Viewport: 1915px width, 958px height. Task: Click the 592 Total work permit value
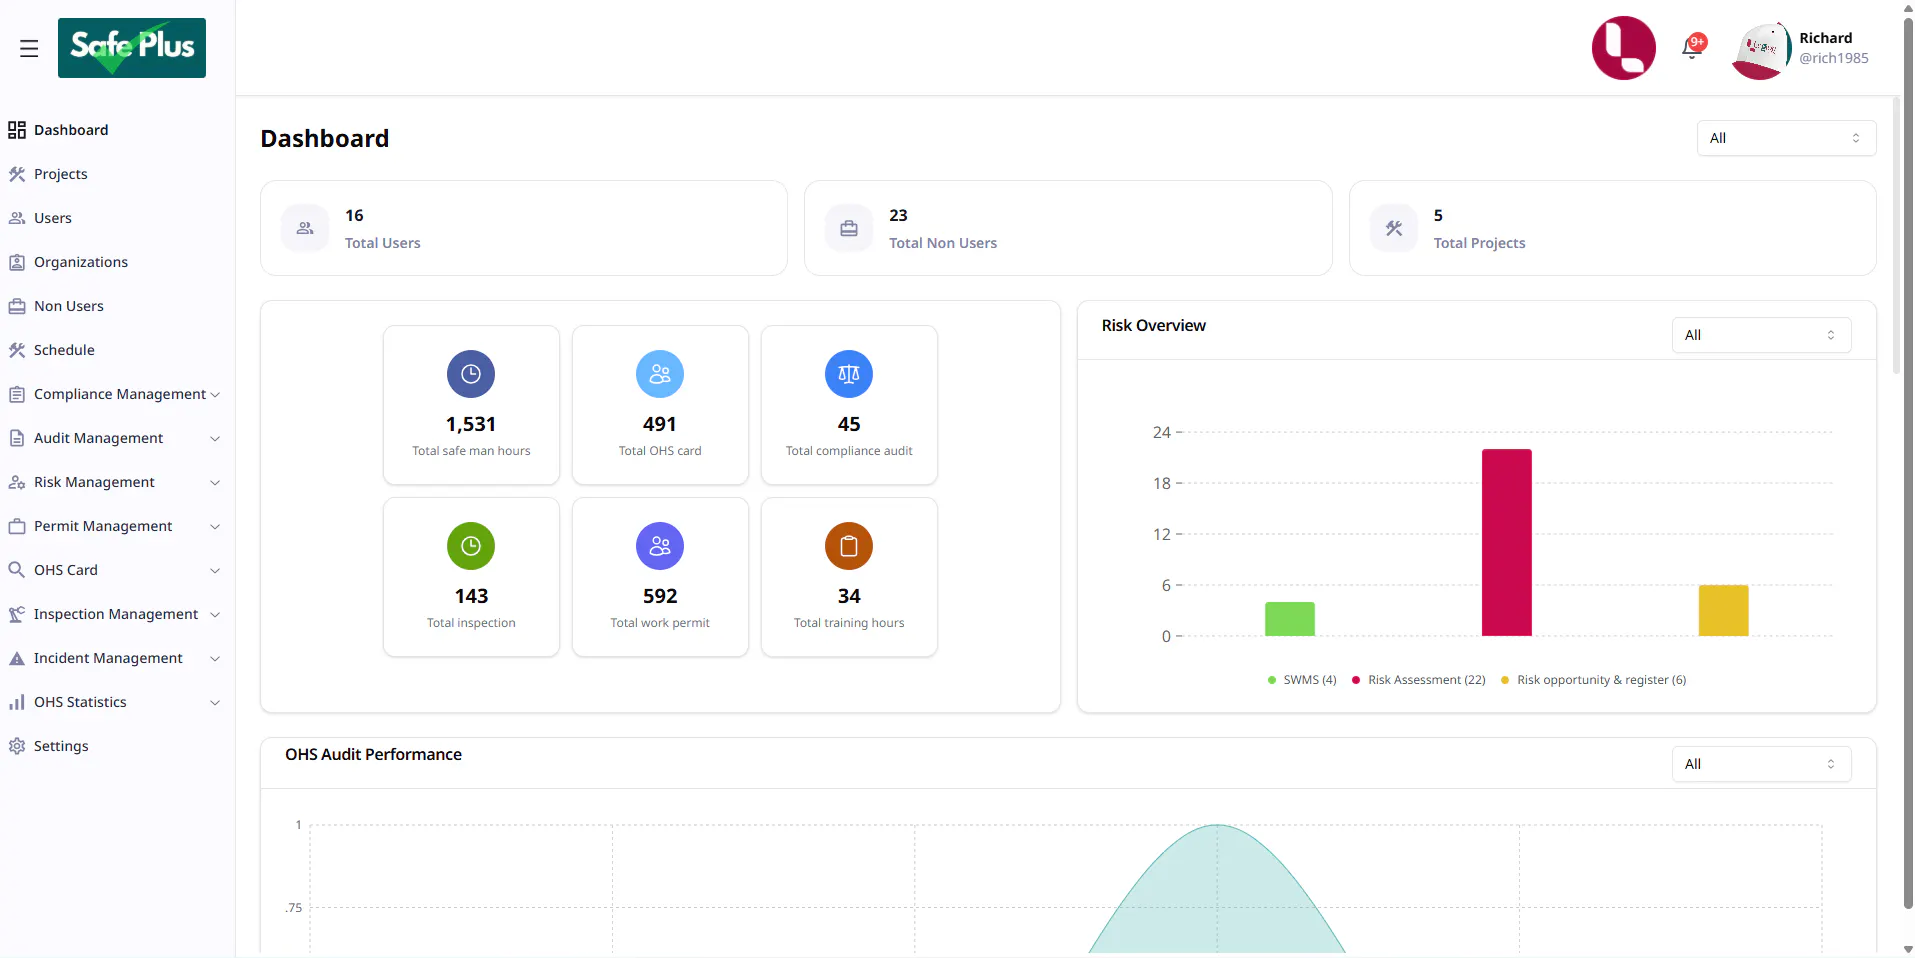pyautogui.click(x=660, y=596)
